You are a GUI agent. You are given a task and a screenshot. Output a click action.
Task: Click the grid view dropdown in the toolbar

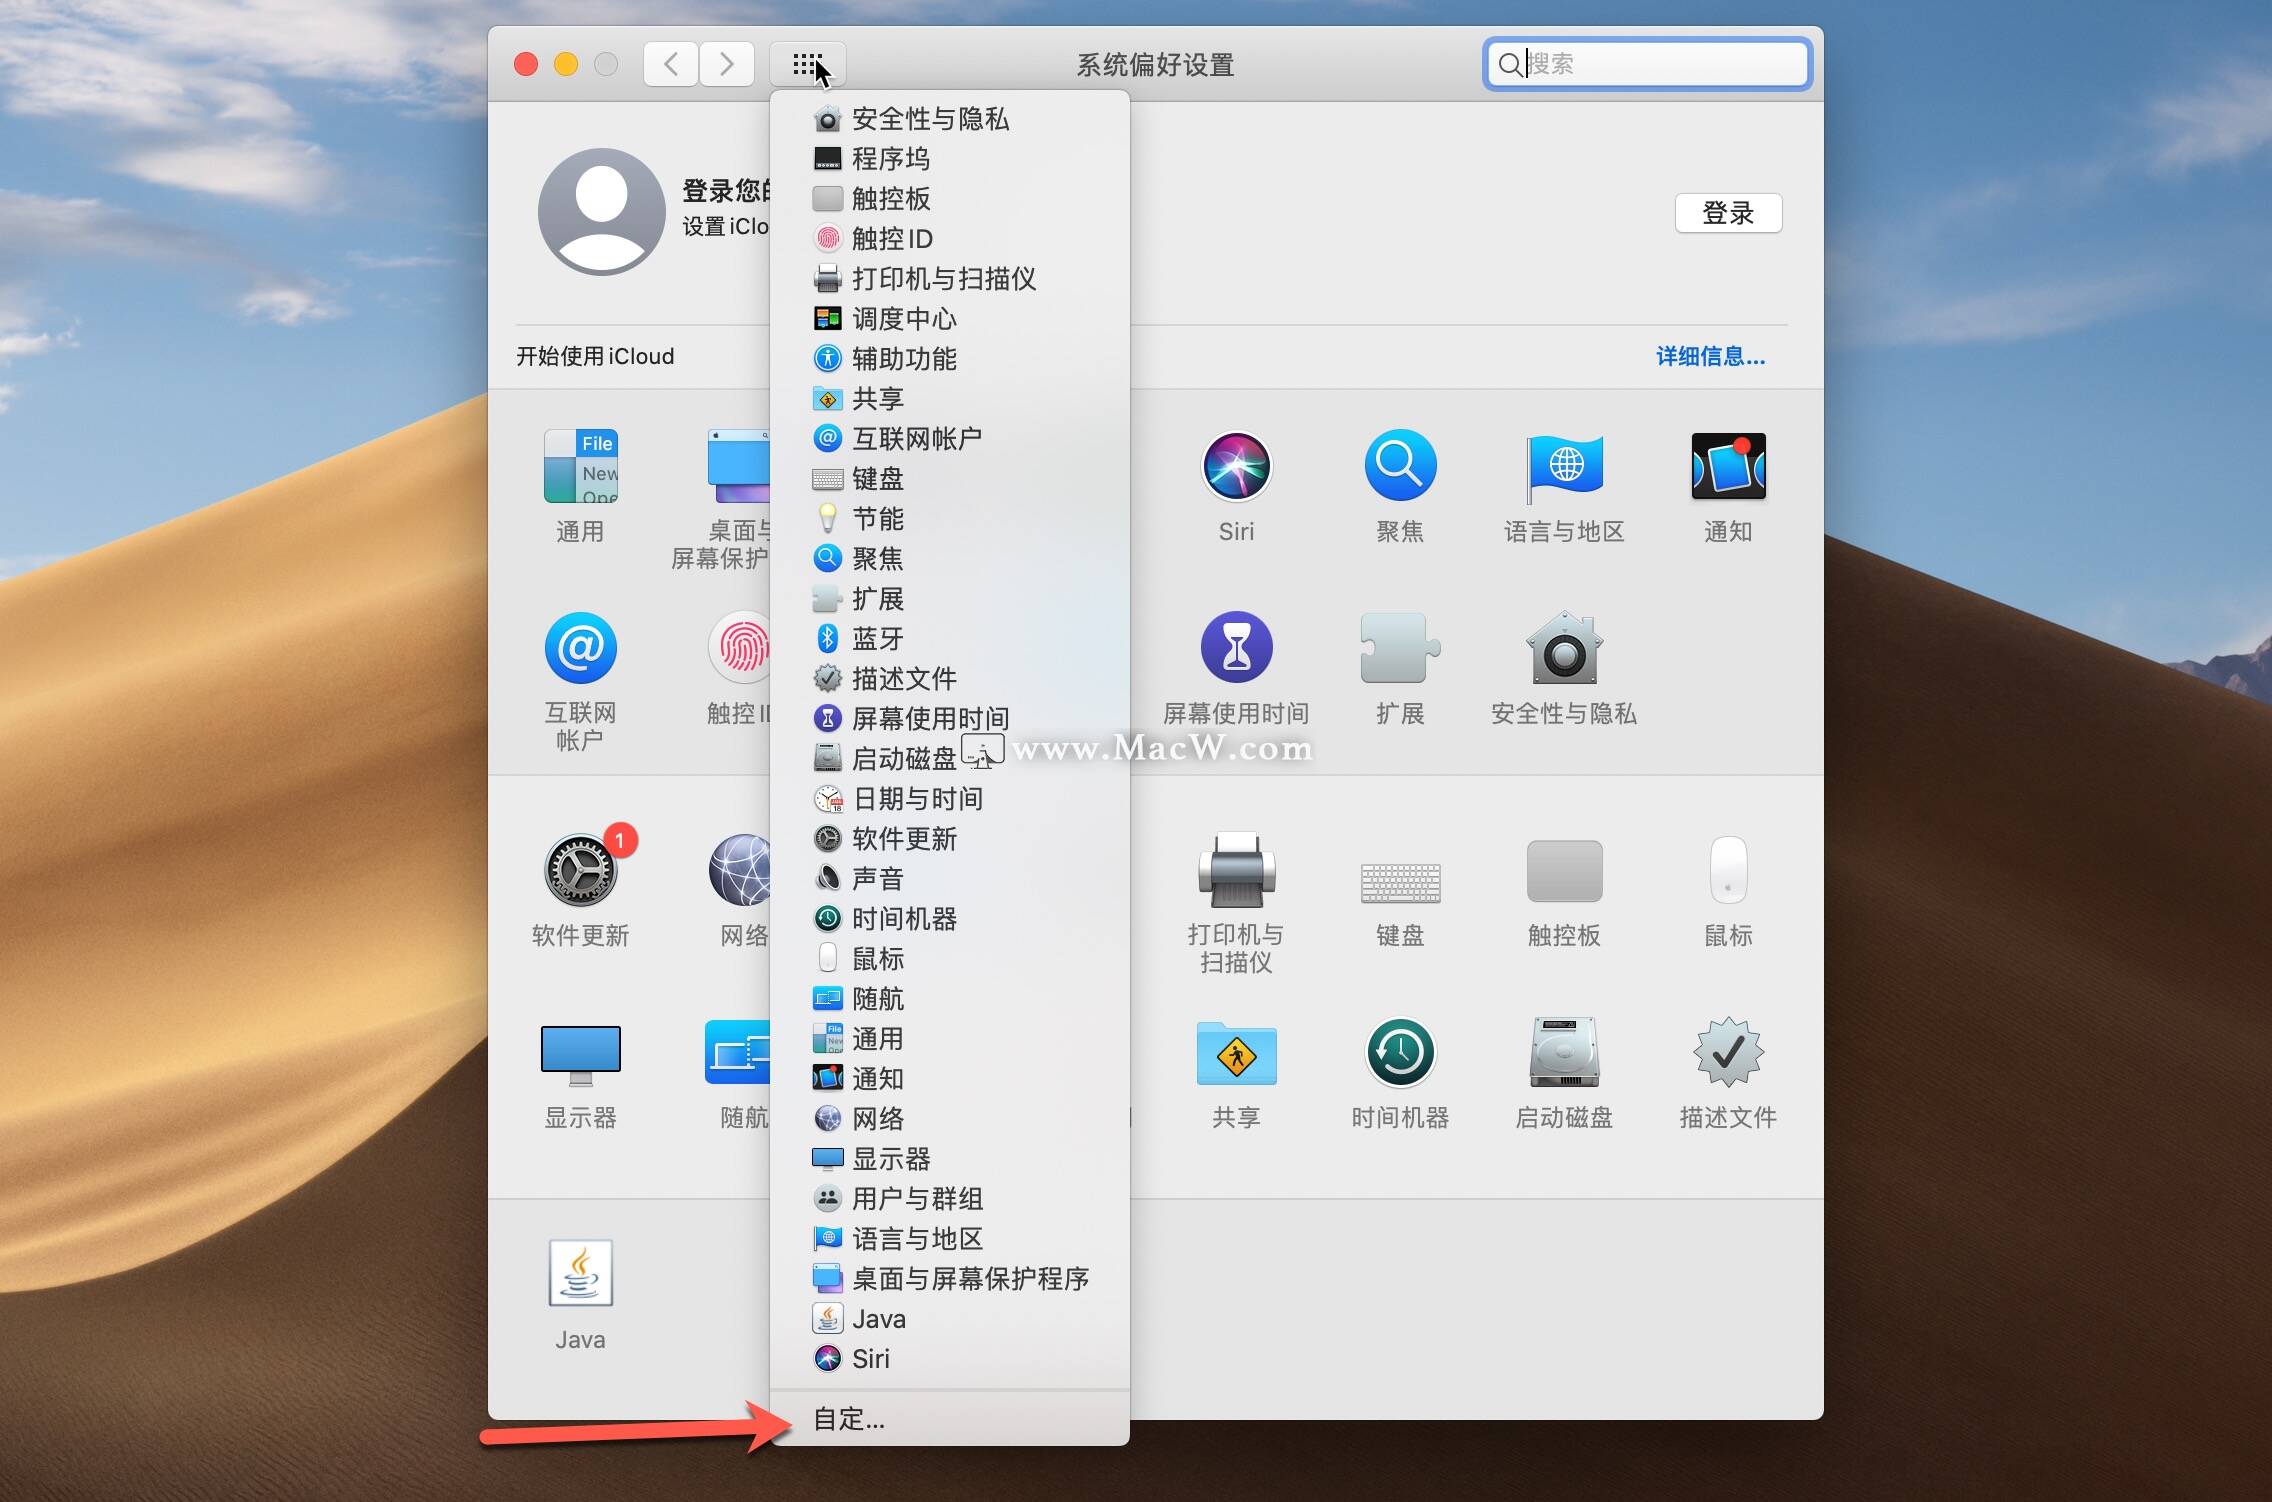(807, 63)
